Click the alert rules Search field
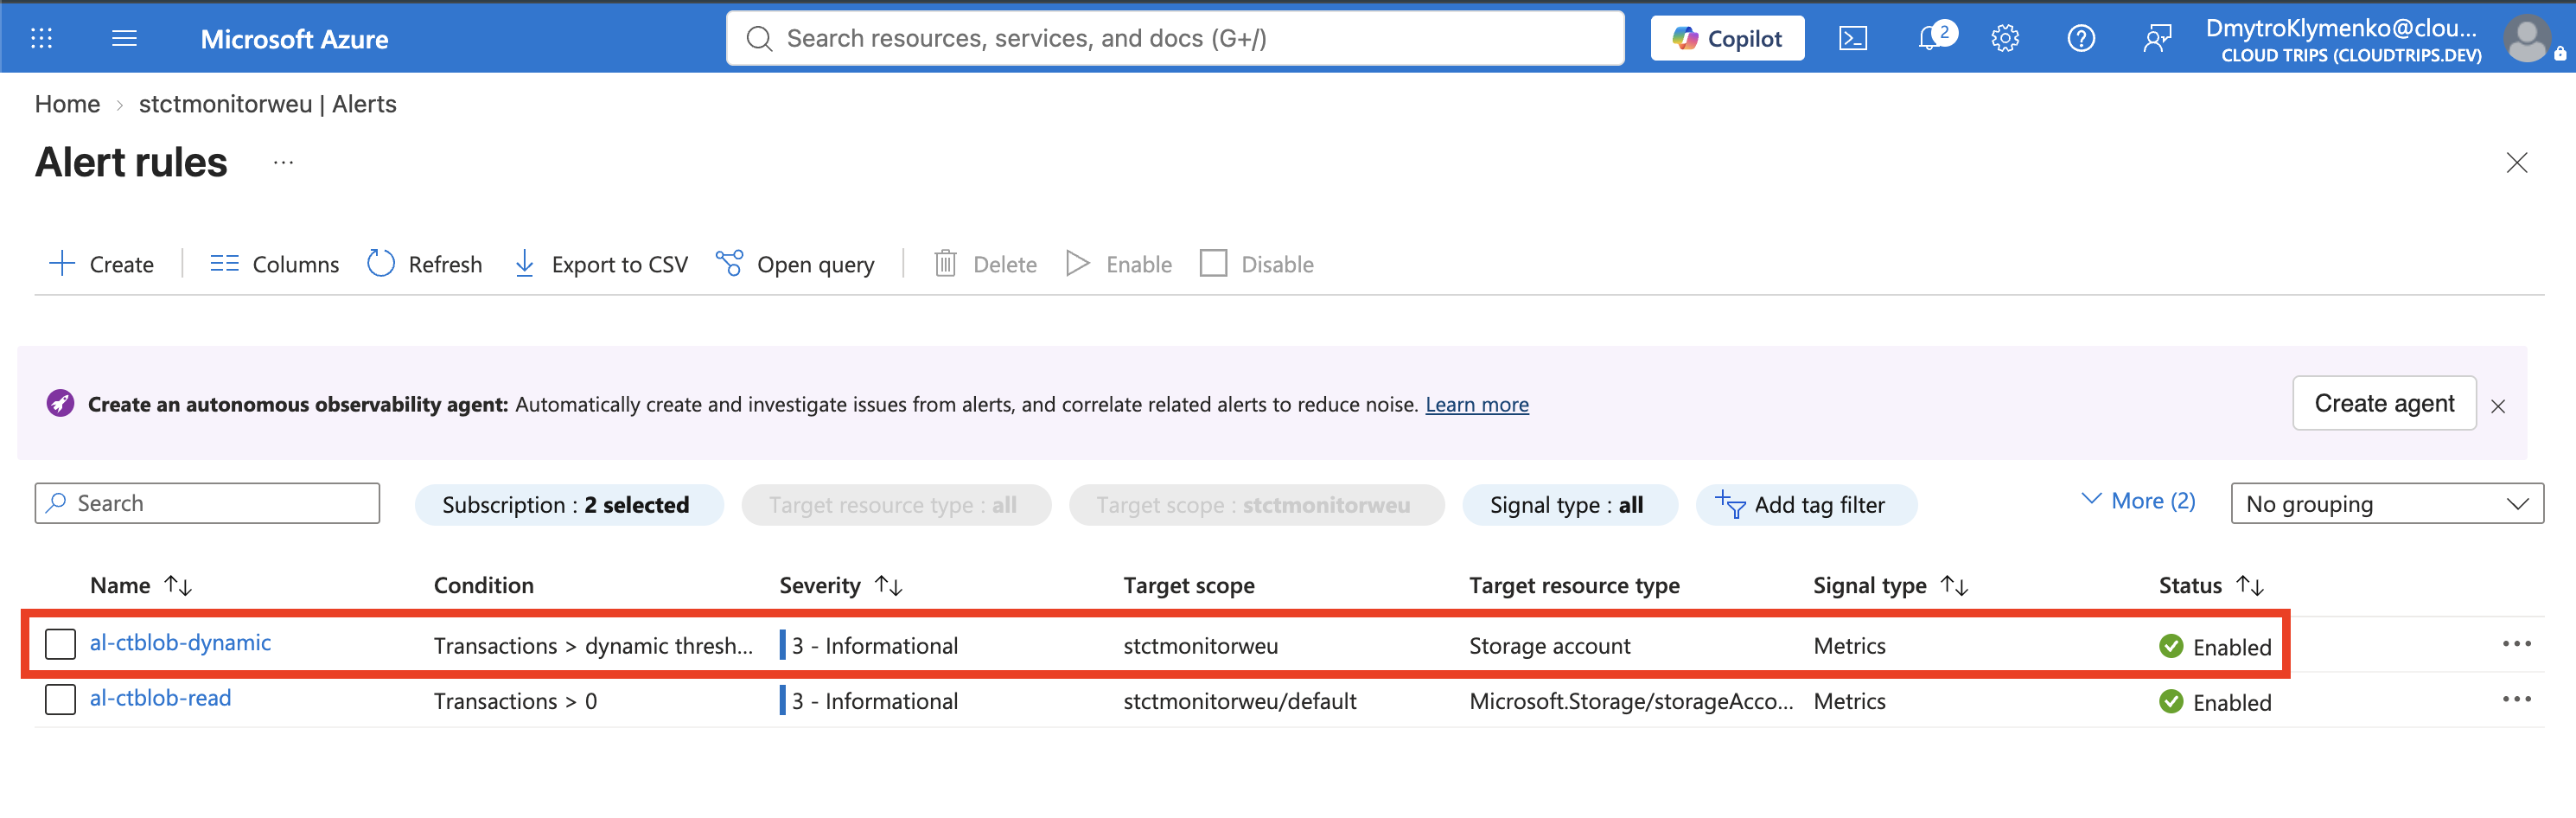The height and width of the screenshot is (818, 2576). (x=207, y=503)
